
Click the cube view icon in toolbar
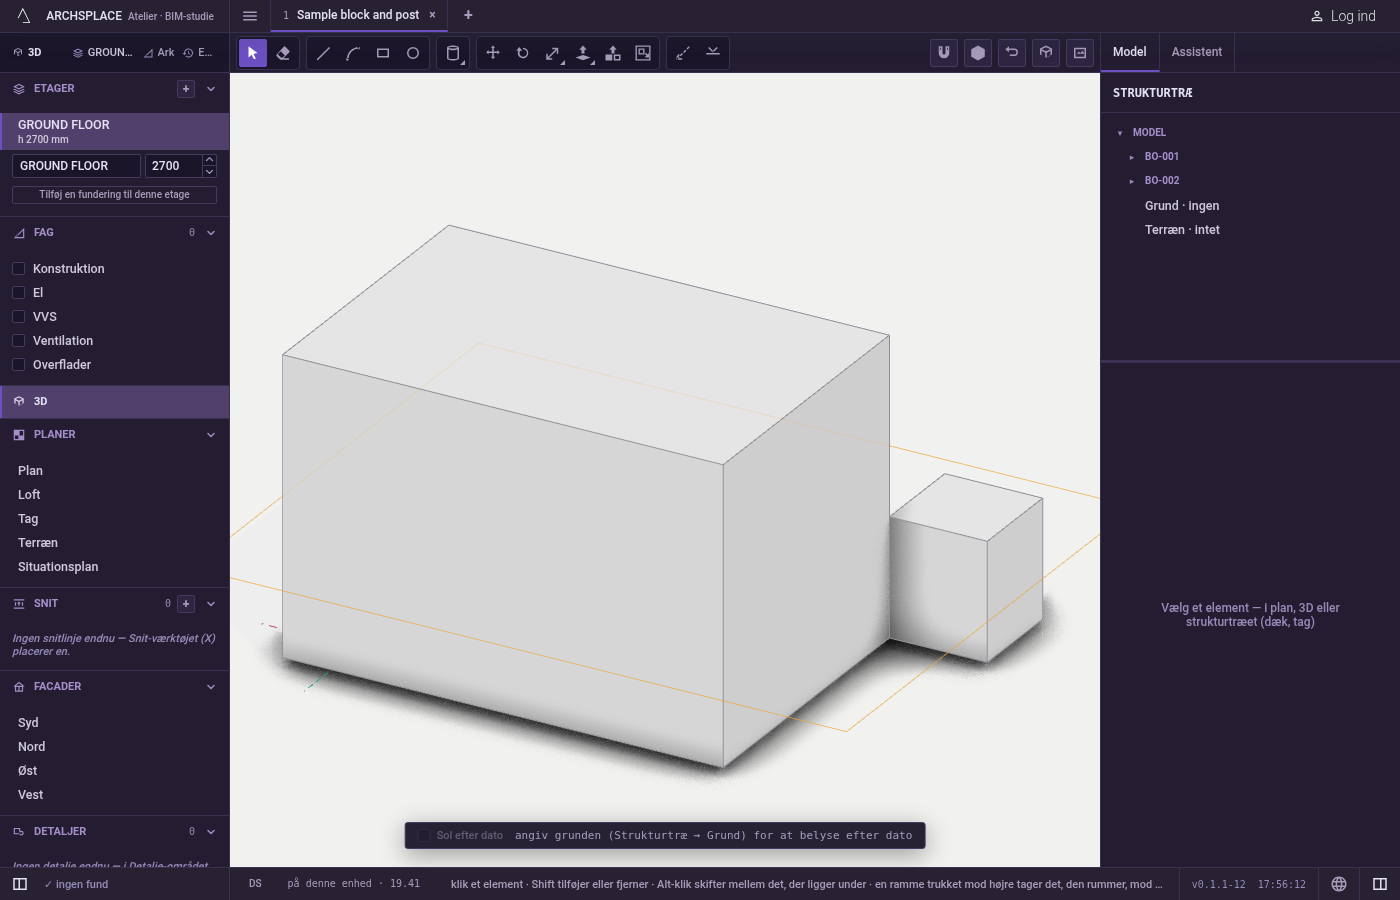tap(1046, 53)
